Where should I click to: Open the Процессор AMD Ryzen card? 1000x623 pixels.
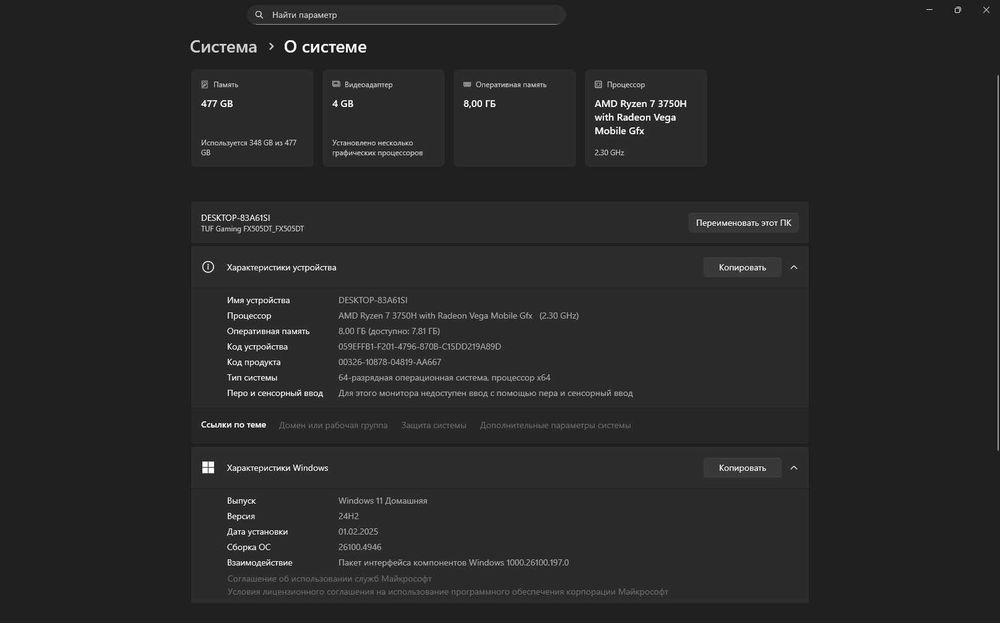[x=645, y=118]
